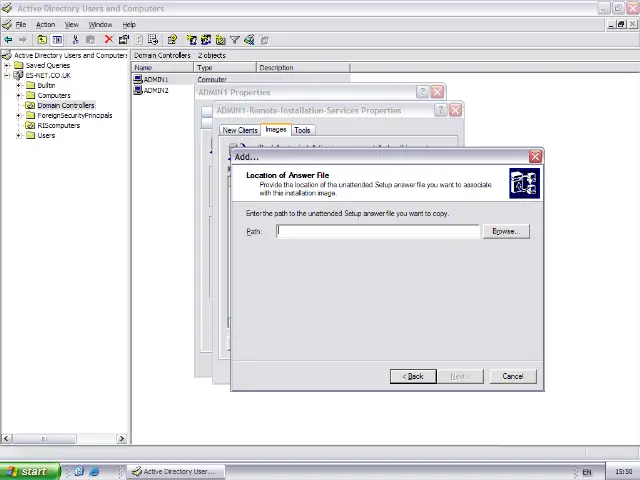The height and width of the screenshot is (480, 640).
Task: Click the Help toolbar icon
Action: coord(172,40)
